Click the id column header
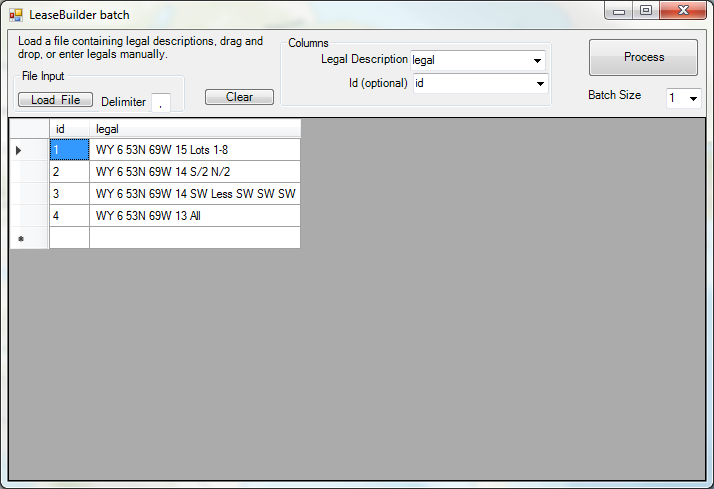714x489 pixels. click(69, 129)
